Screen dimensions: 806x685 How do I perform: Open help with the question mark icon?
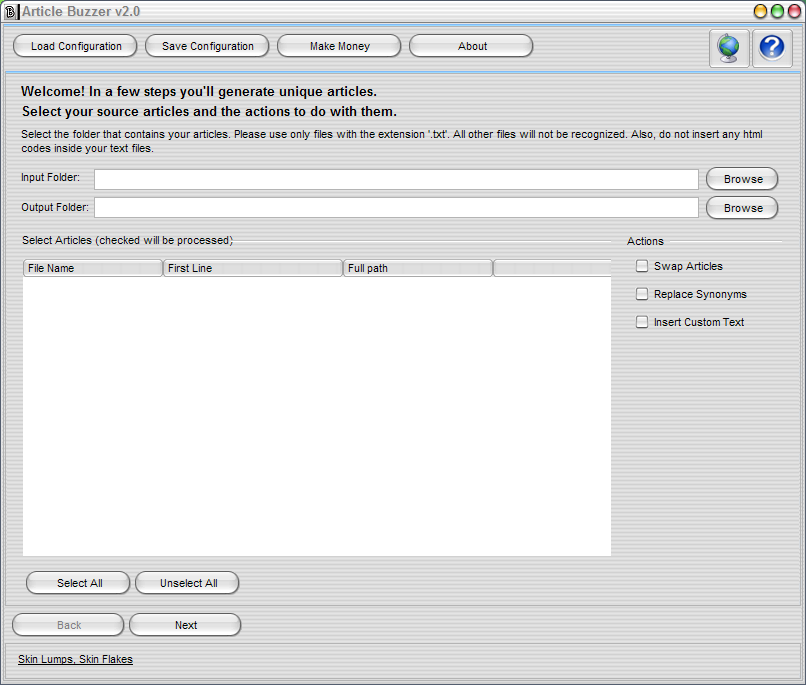[x=772, y=47]
